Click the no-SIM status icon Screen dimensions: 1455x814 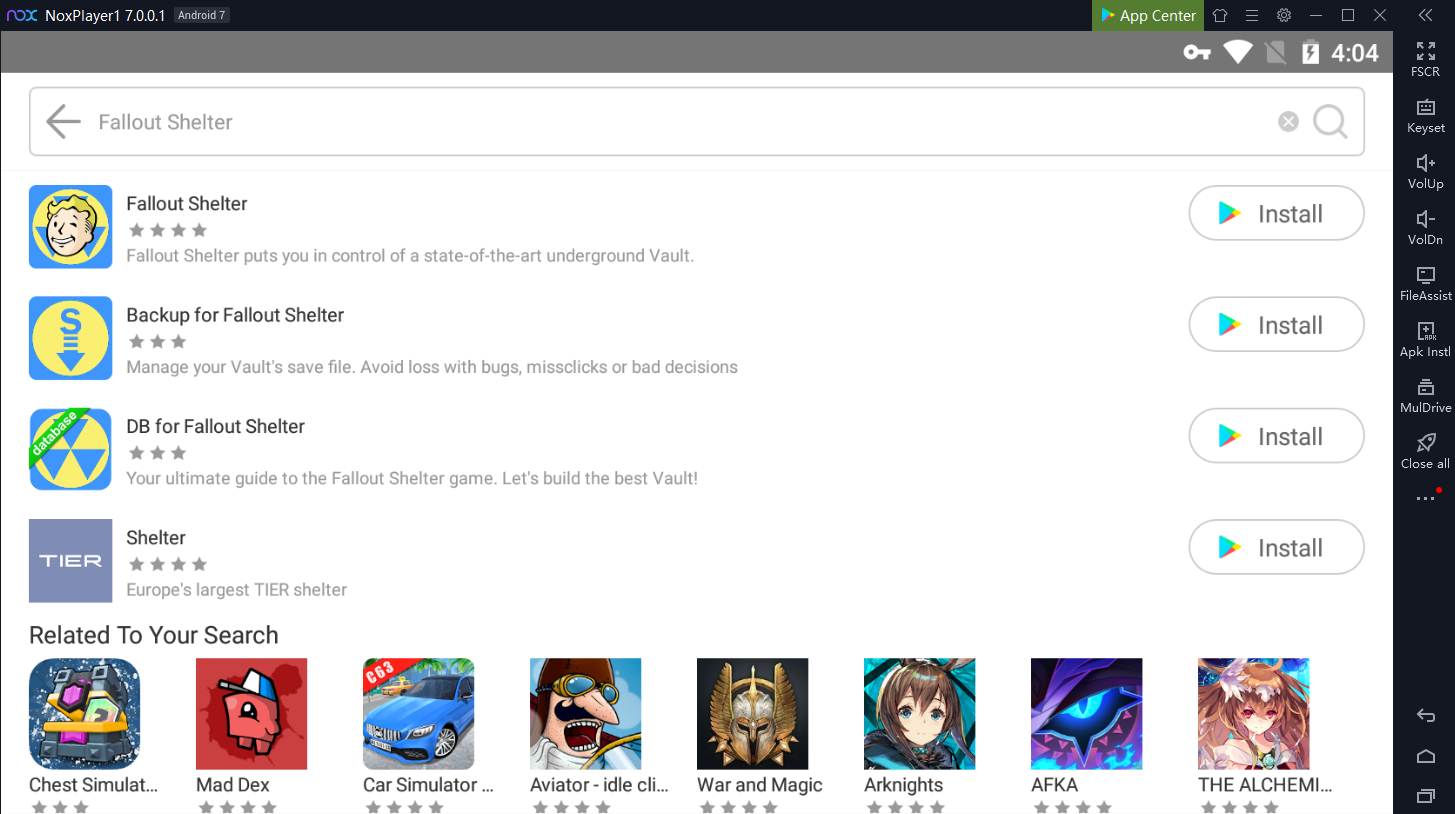[x=1275, y=52]
